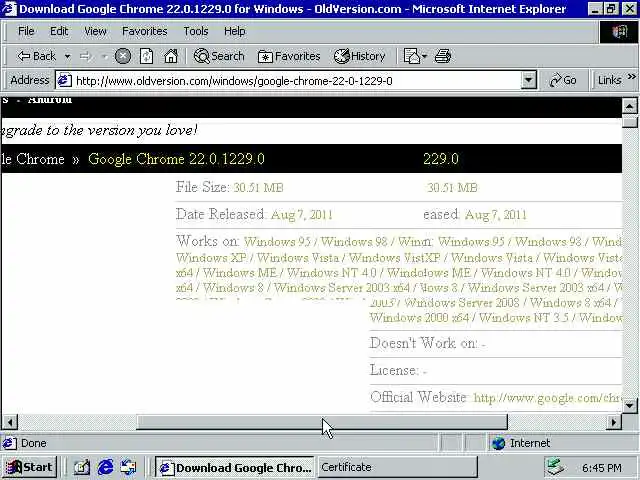Click the Windows Server 2008 link
The image size is (640, 480).
462,303
